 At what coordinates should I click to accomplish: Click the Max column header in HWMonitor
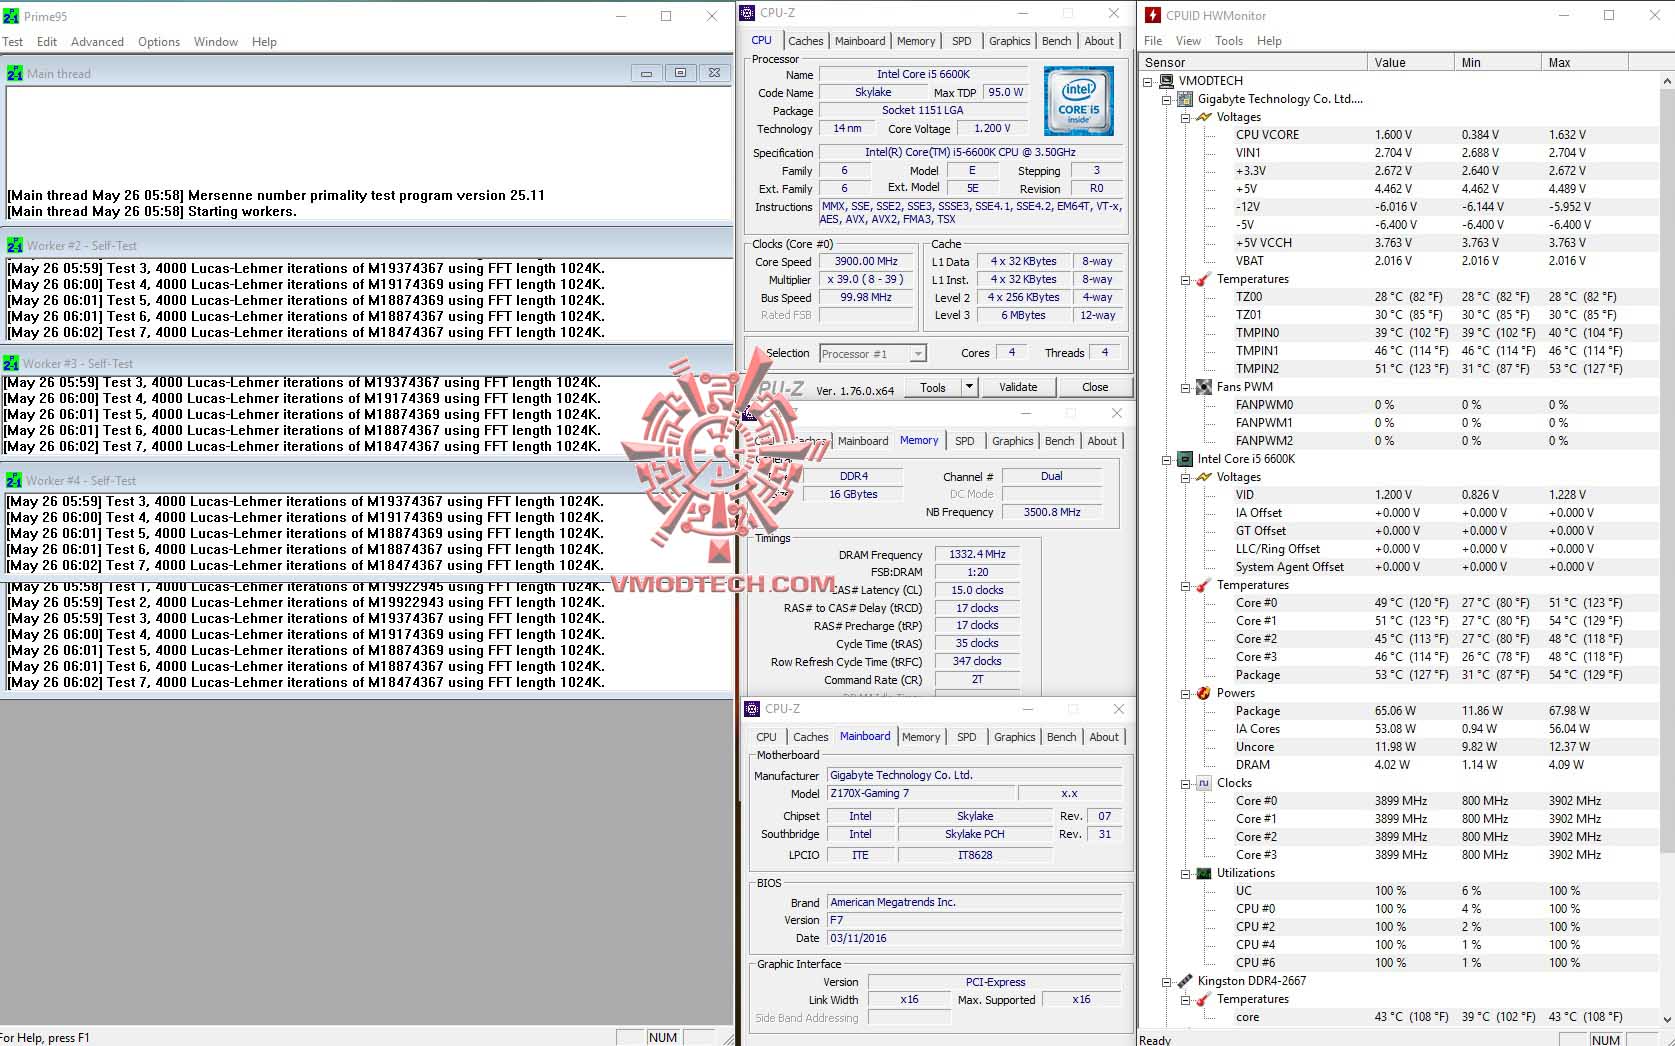click(1585, 62)
